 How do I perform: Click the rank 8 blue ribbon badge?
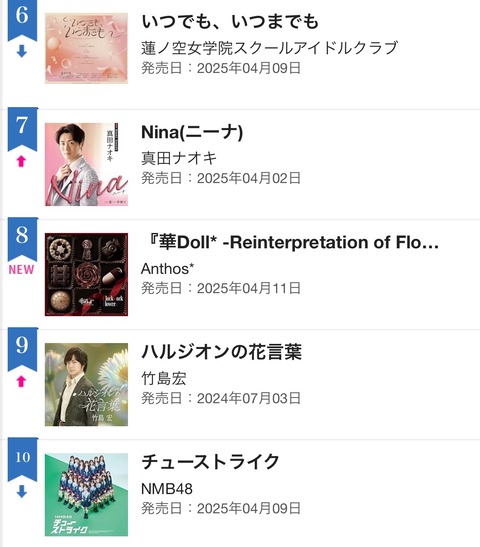point(22,239)
